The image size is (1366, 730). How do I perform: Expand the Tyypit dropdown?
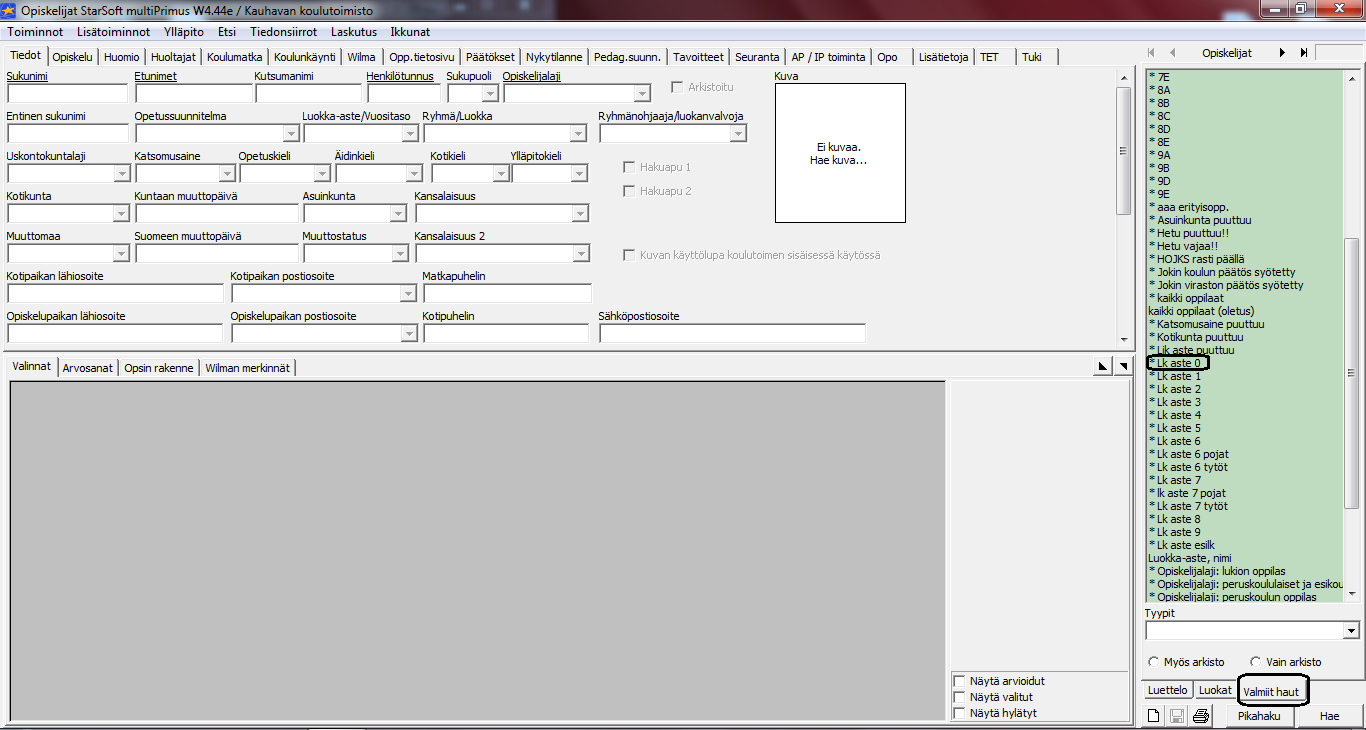click(1352, 631)
